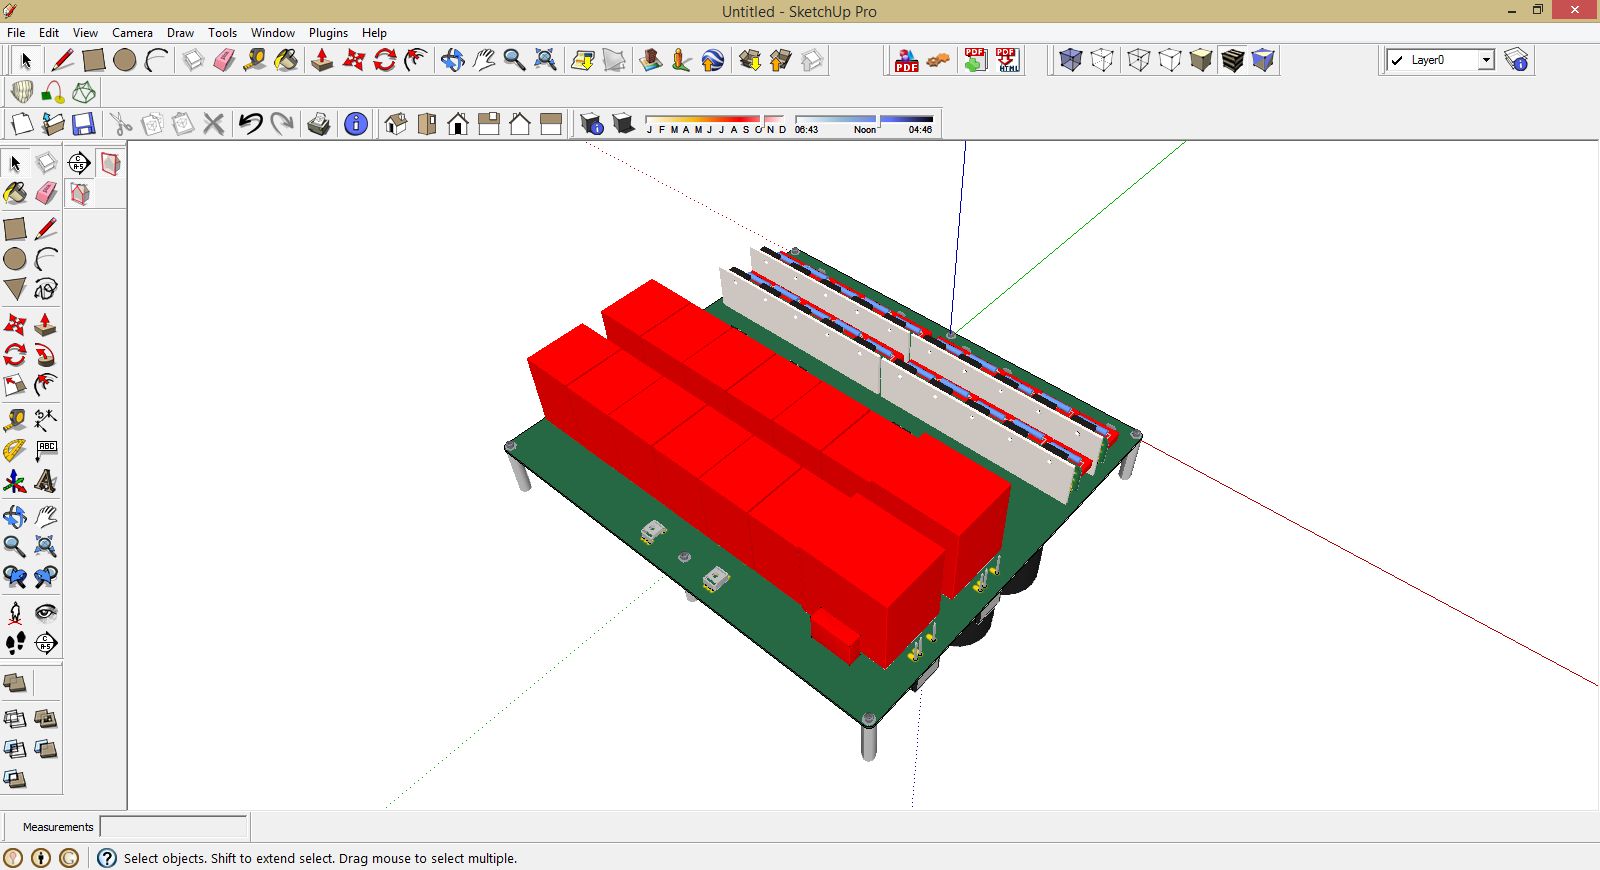Viewport: 1600px width, 870px height.
Task: Choose the Dimension tool
Action: pyautogui.click(x=46, y=420)
